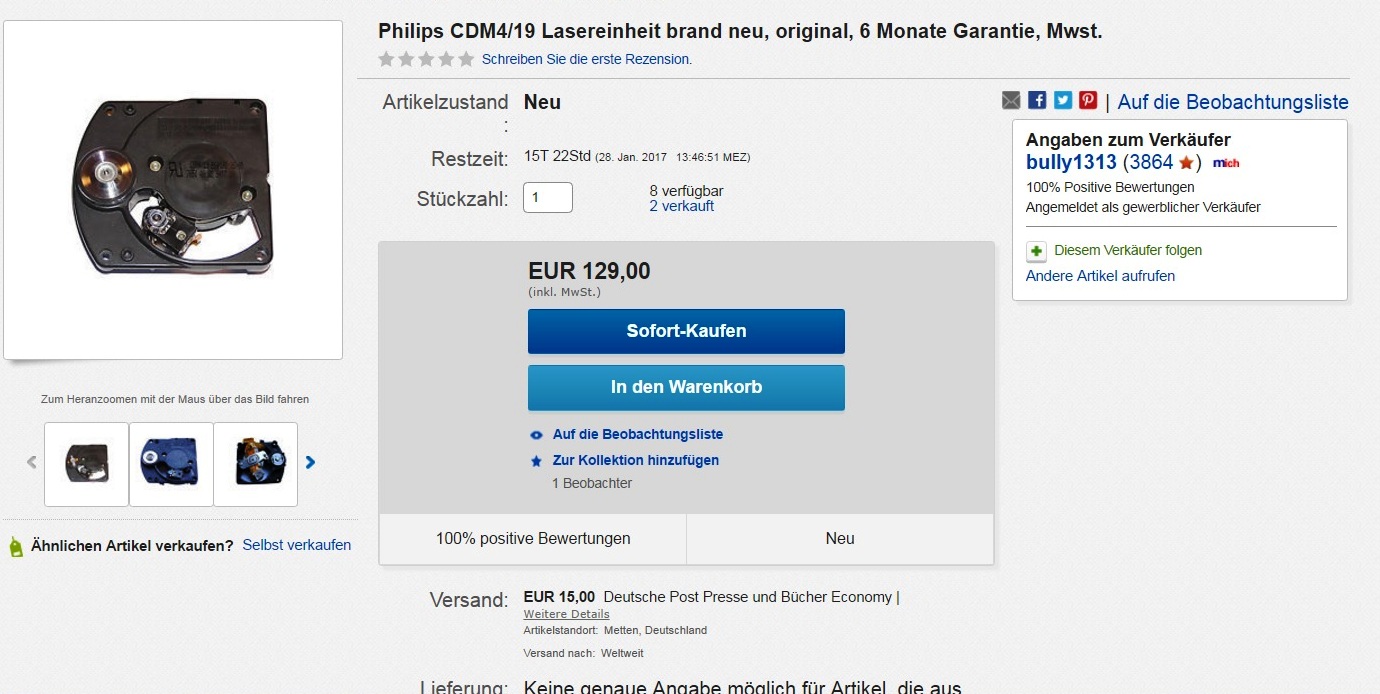Click the Stückzahl quantity input field
Screen dimensions: 1380x694
[548, 198]
